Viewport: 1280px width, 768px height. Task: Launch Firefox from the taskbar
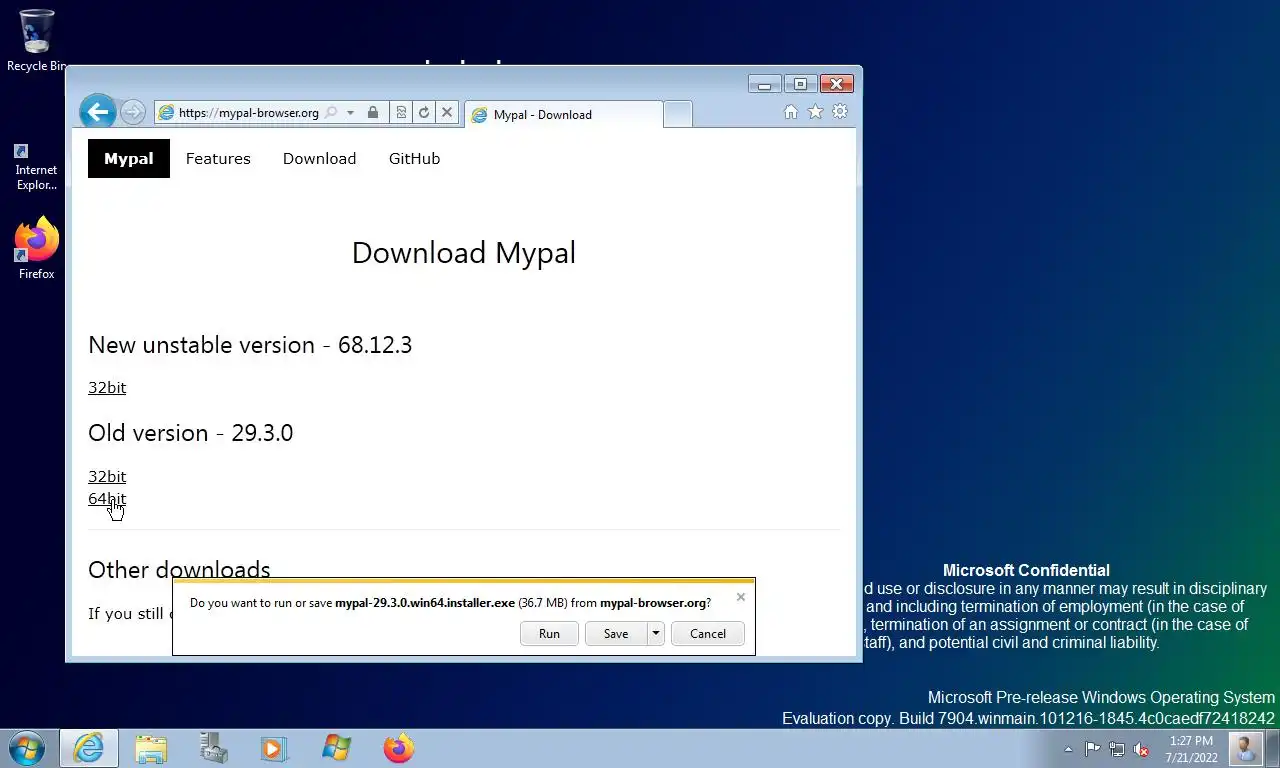point(398,748)
